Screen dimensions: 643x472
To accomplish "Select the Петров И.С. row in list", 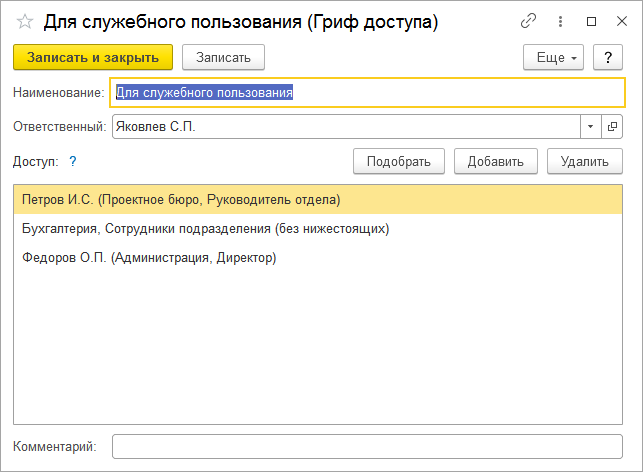I will 181,200.
